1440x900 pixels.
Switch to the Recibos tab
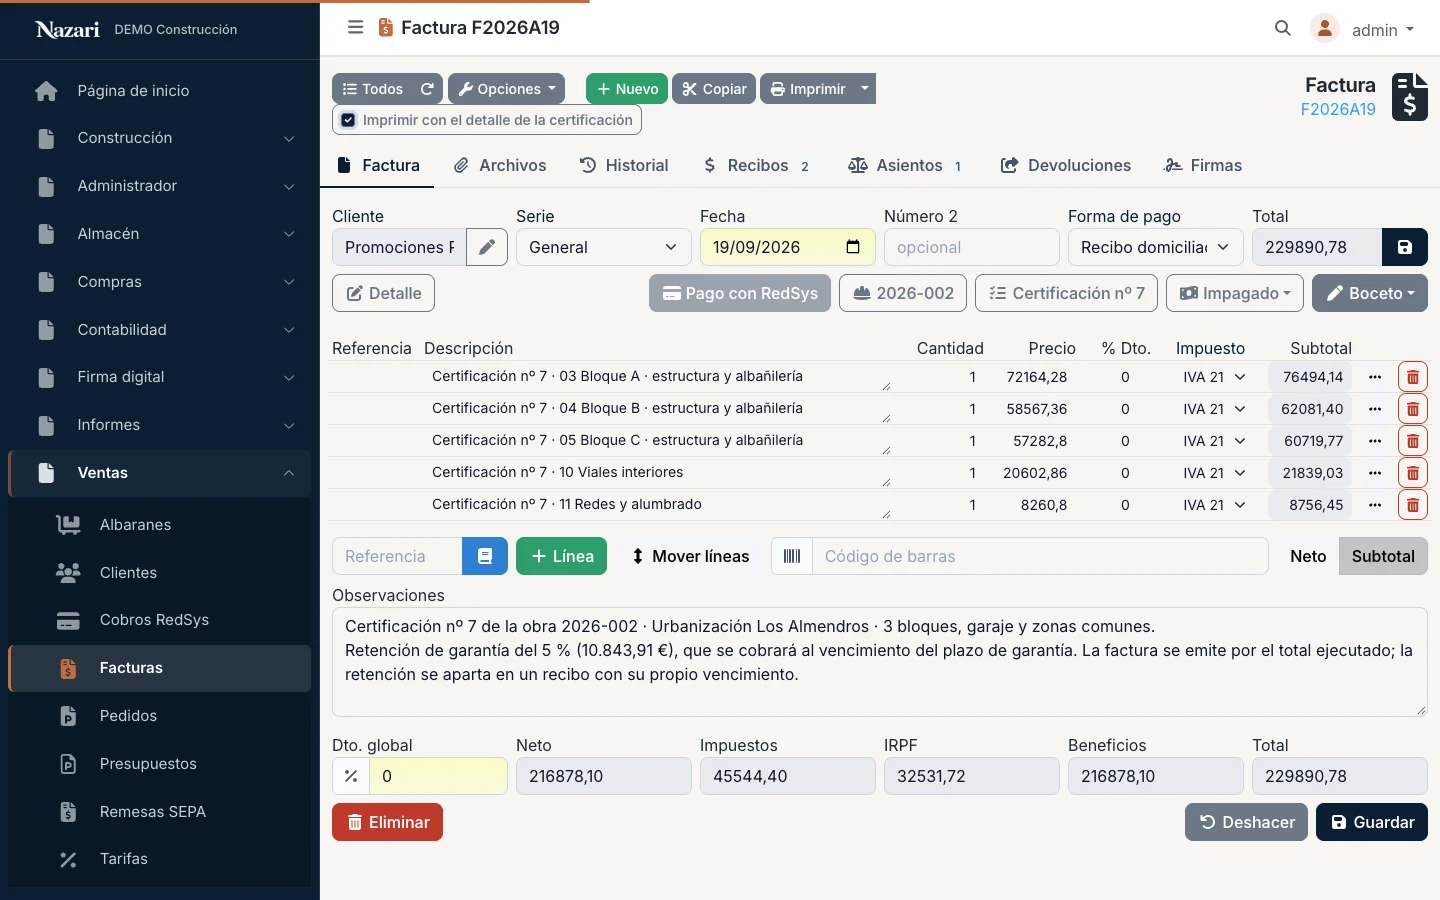[756, 165]
